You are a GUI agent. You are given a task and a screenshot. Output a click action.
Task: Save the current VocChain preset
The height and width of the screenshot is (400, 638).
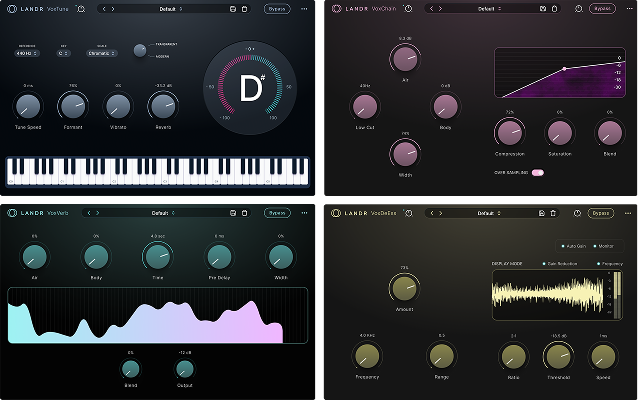pos(543,9)
